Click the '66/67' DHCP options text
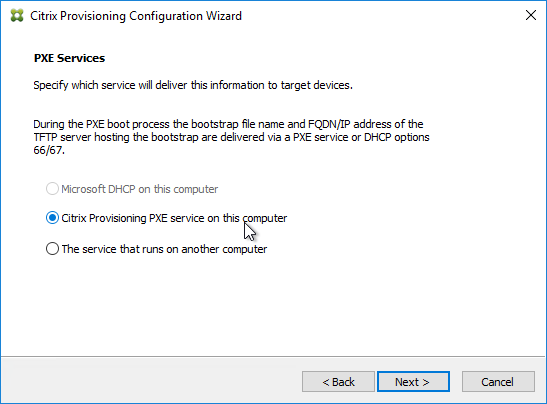 click(x=49, y=150)
